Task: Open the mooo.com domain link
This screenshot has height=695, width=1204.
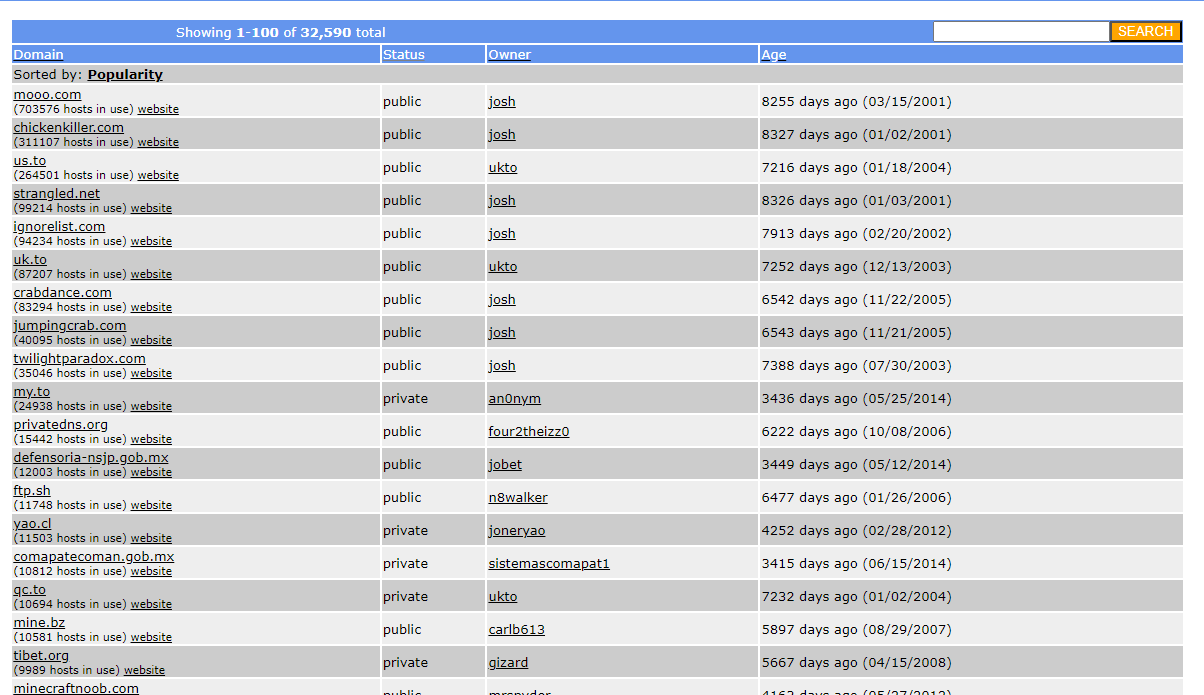Action: [x=47, y=95]
